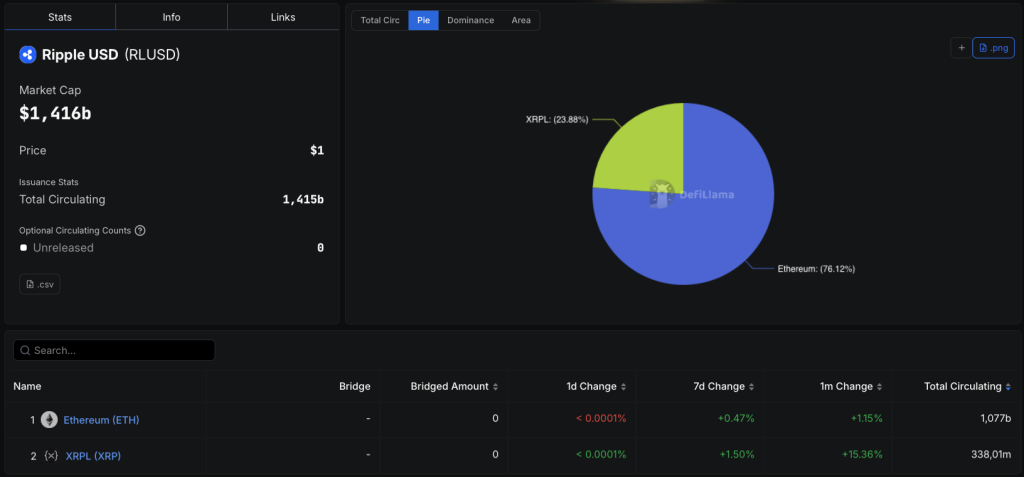Open the Info tab
The height and width of the screenshot is (477, 1024).
[x=171, y=17]
